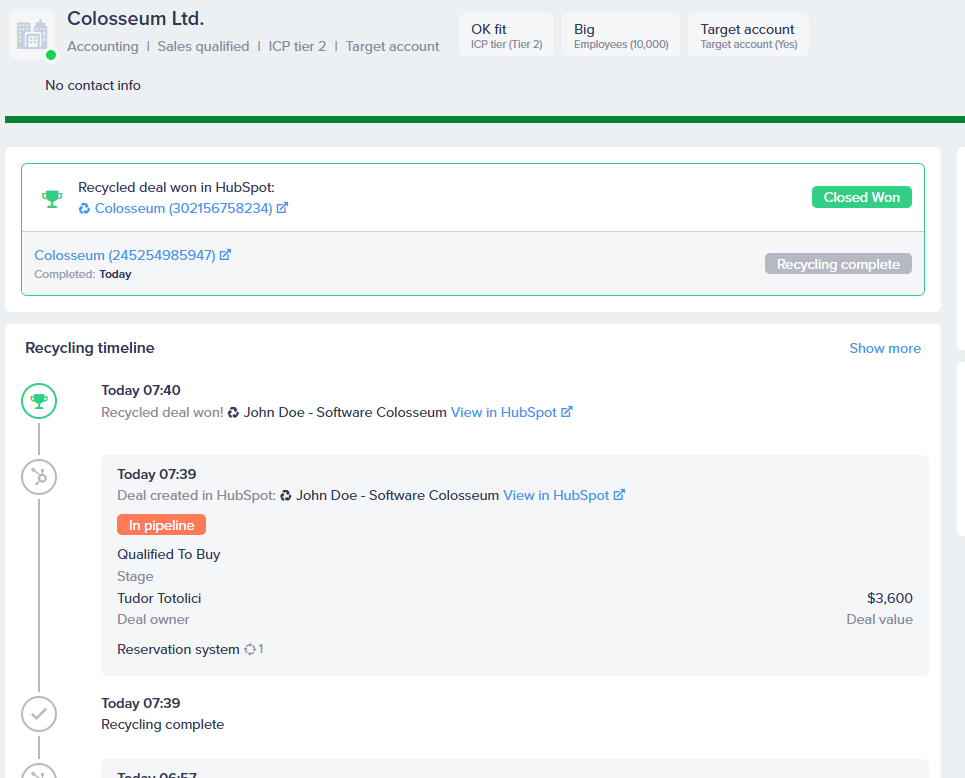Click the Sales qualified label
This screenshot has height=778, width=965.
[x=203, y=46]
